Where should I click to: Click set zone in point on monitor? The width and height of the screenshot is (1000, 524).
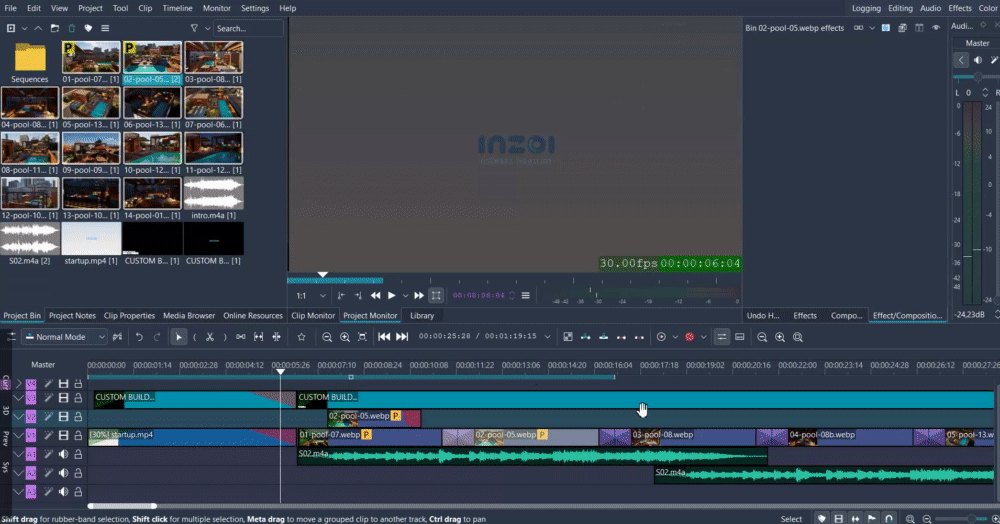point(341,295)
